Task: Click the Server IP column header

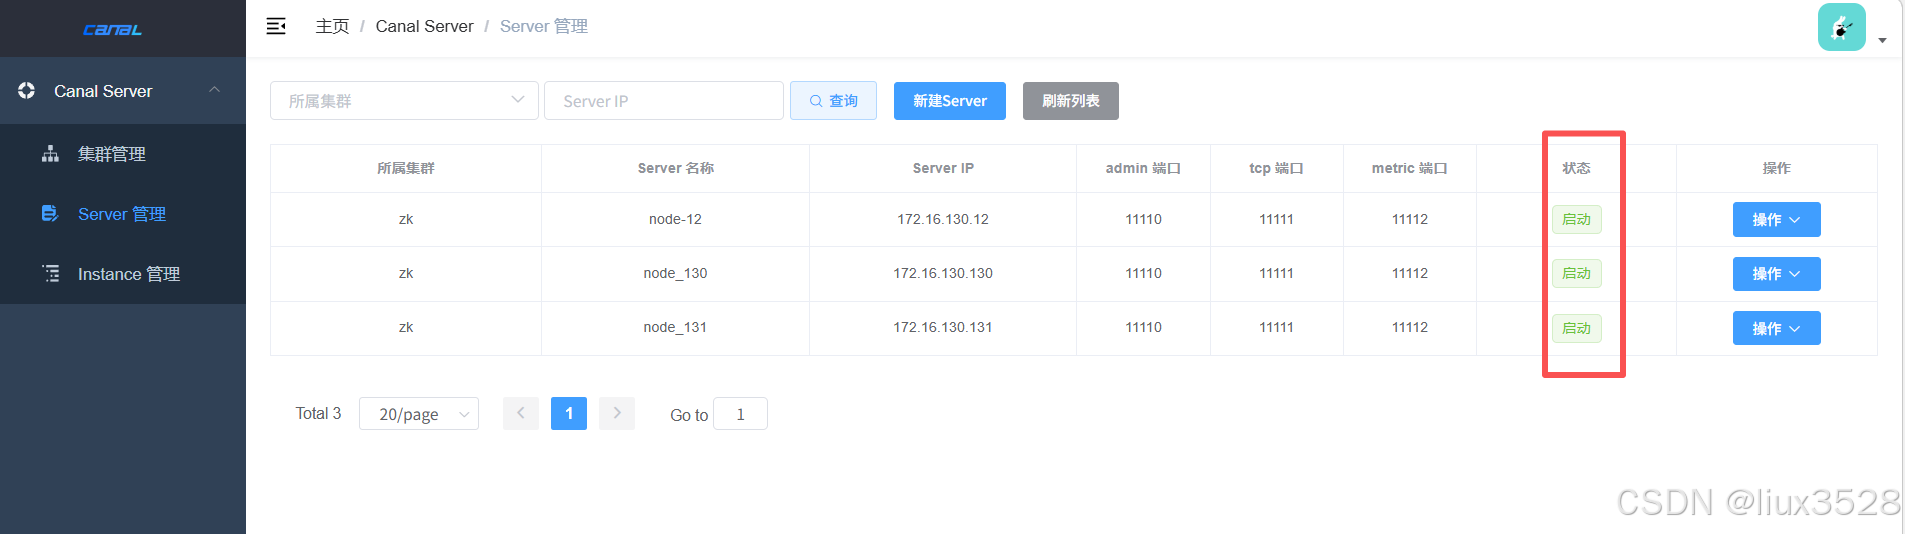Action: tap(943, 168)
